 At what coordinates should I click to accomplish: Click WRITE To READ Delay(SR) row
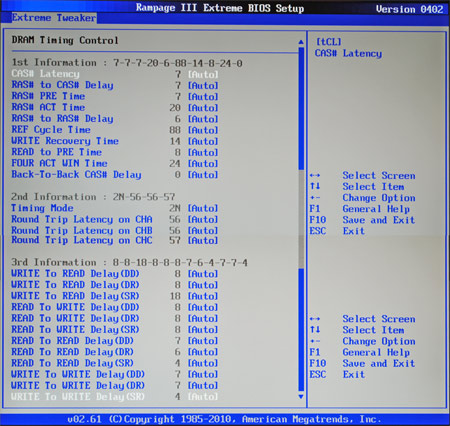click(115, 296)
